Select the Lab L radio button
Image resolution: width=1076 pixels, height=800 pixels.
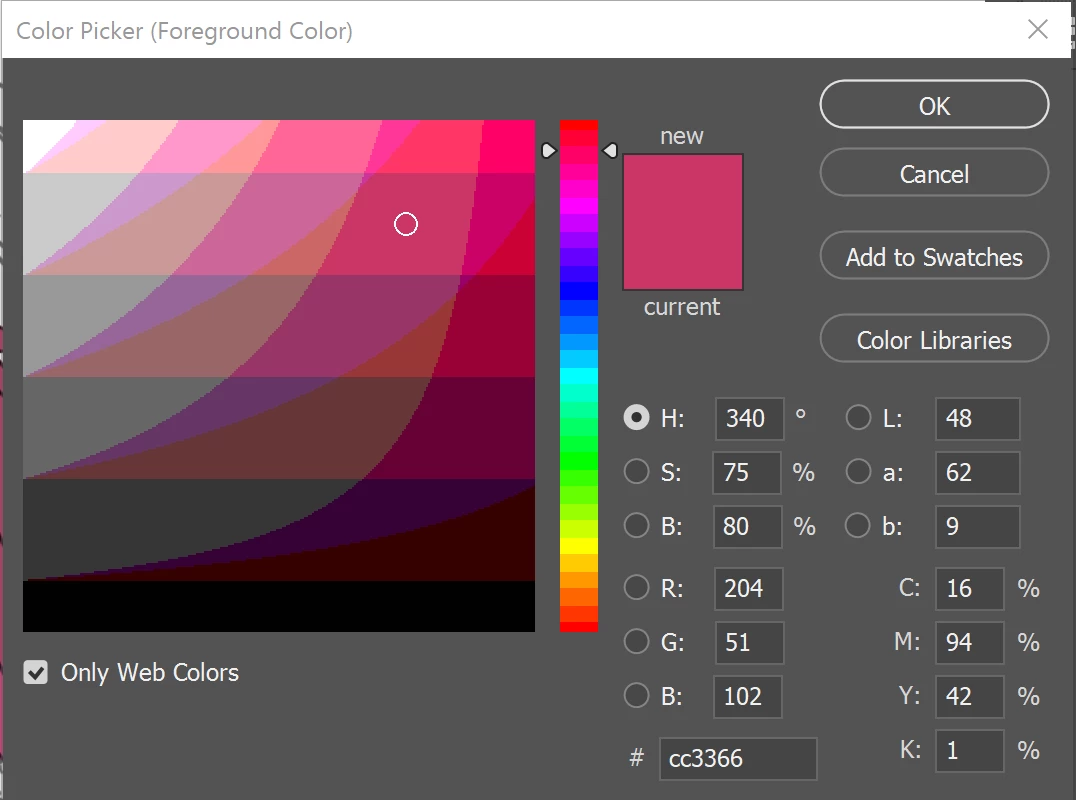[x=858, y=417]
